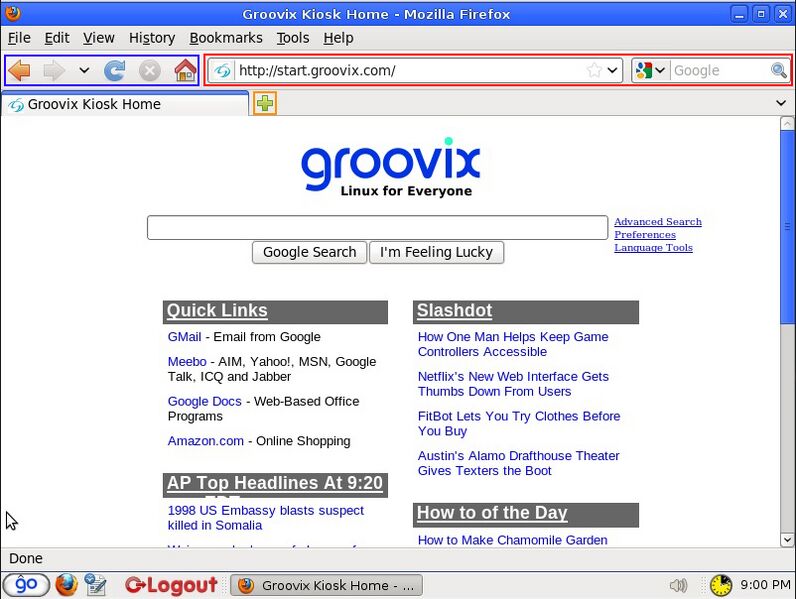The width and height of the screenshot is (796, 599).
Task: Click the Firefox icon in title bar
Action: pos(13,13)
